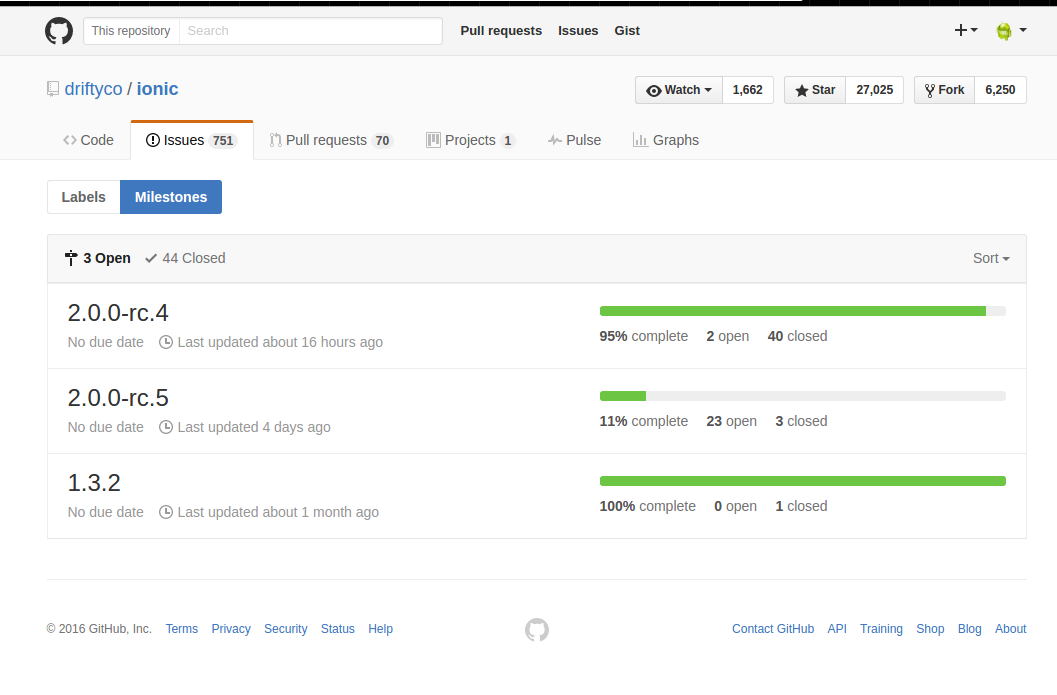Click 100% complete text
Screen dimensions: 1057x695
[x=647, y=506]
